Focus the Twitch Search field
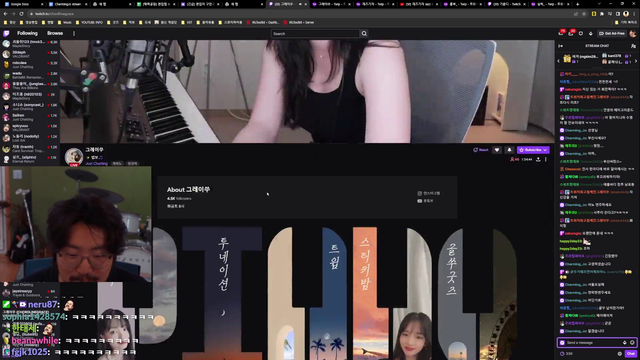This screenshot has width=640, height=360. pos(315,33)
